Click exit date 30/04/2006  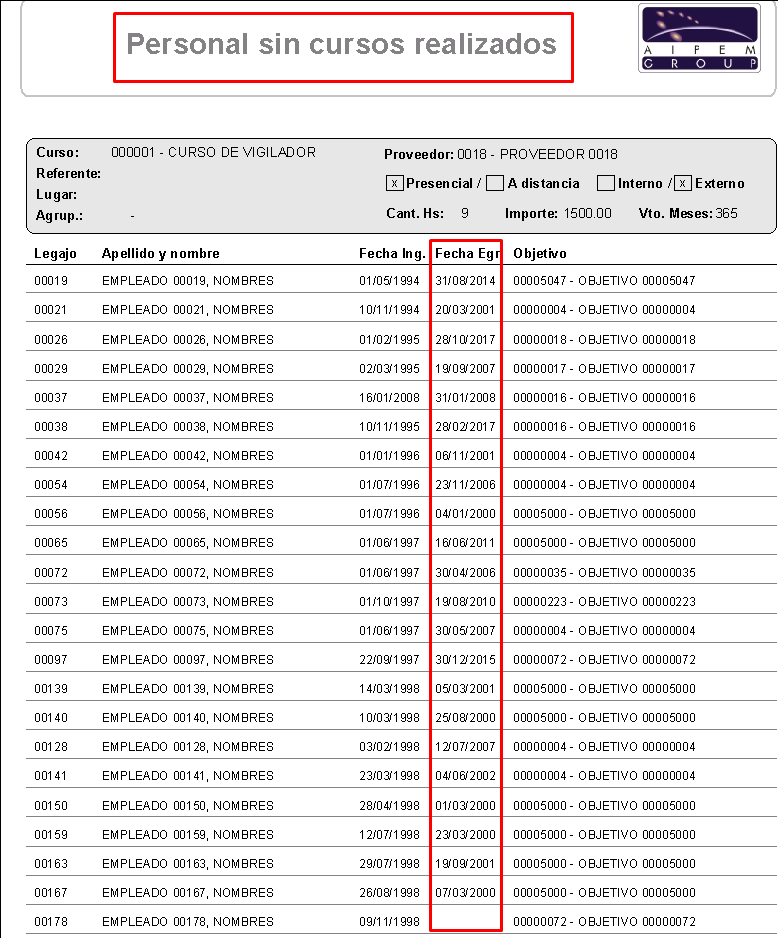click(465, 572)
